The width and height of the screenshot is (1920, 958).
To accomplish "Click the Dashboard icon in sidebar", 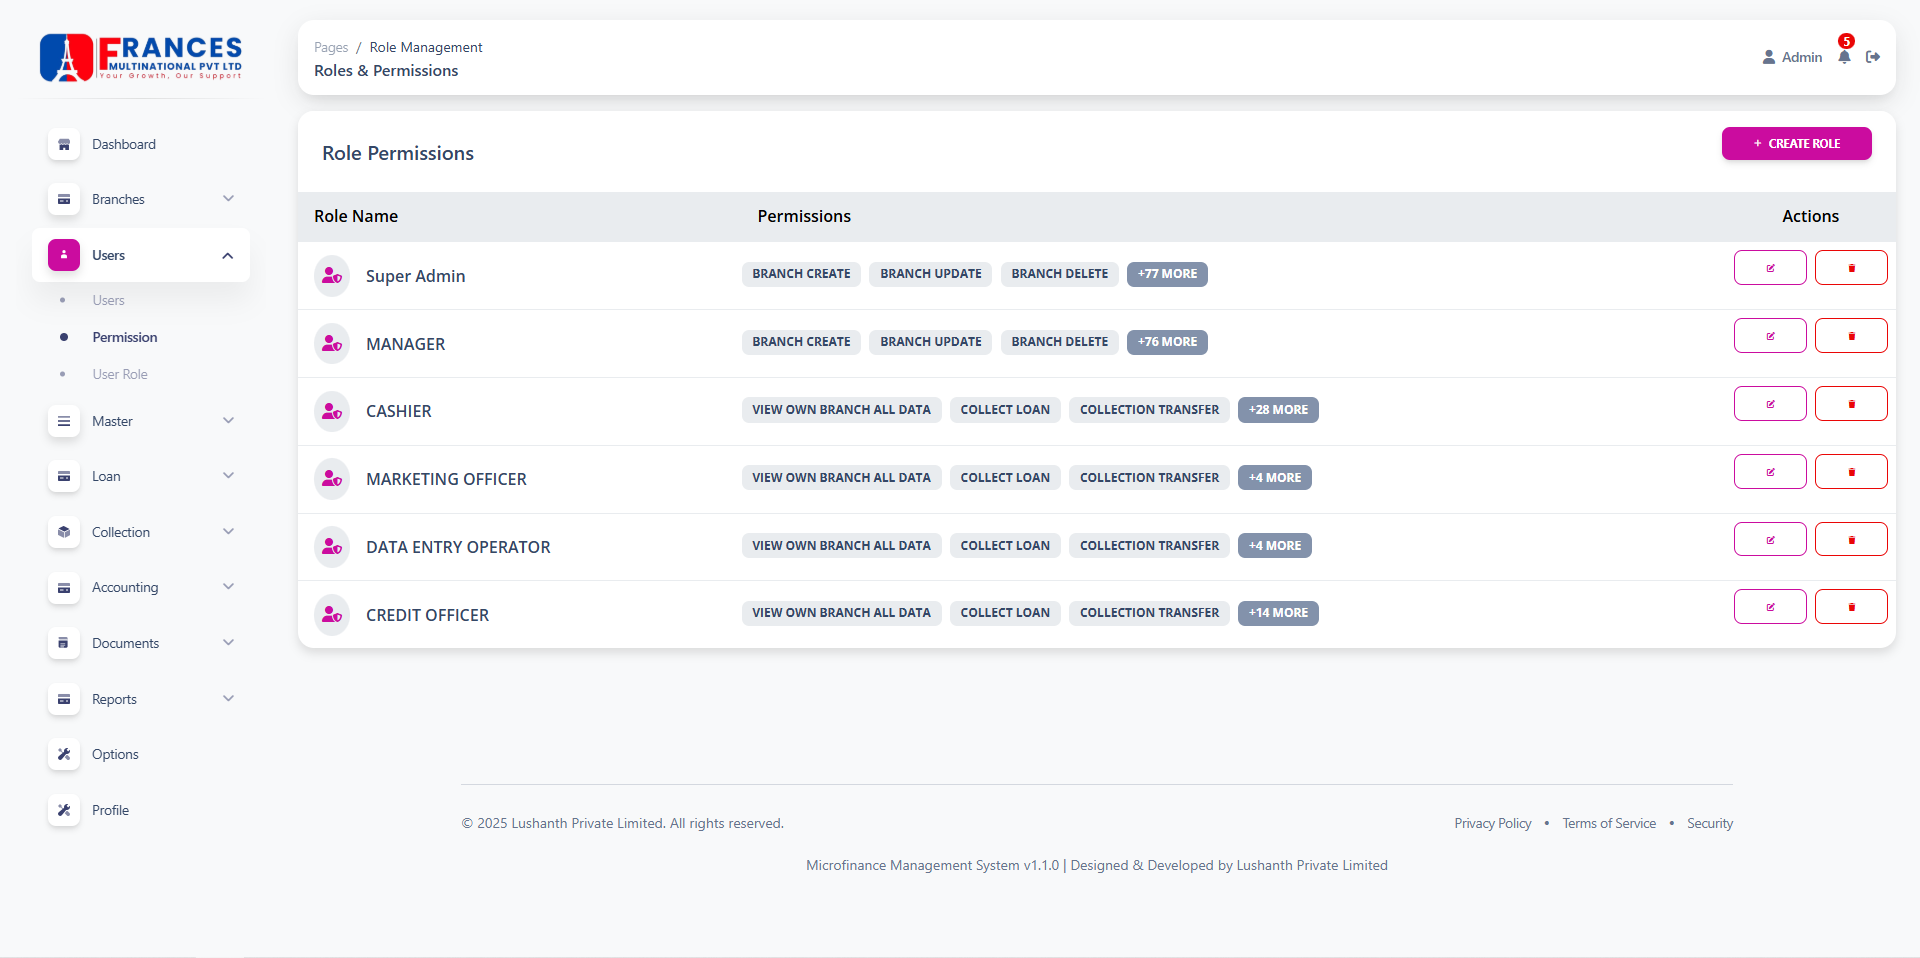I will click(64, 144).
